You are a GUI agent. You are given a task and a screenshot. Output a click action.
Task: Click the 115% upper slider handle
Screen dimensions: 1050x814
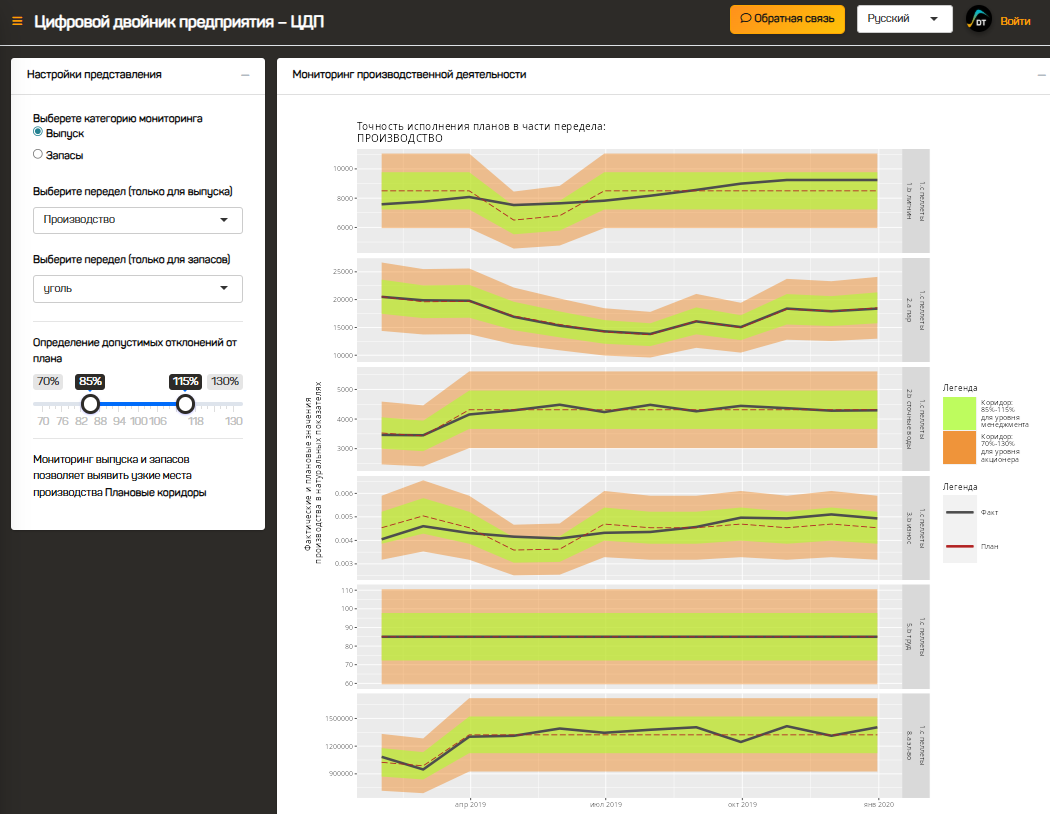point(185,403)
